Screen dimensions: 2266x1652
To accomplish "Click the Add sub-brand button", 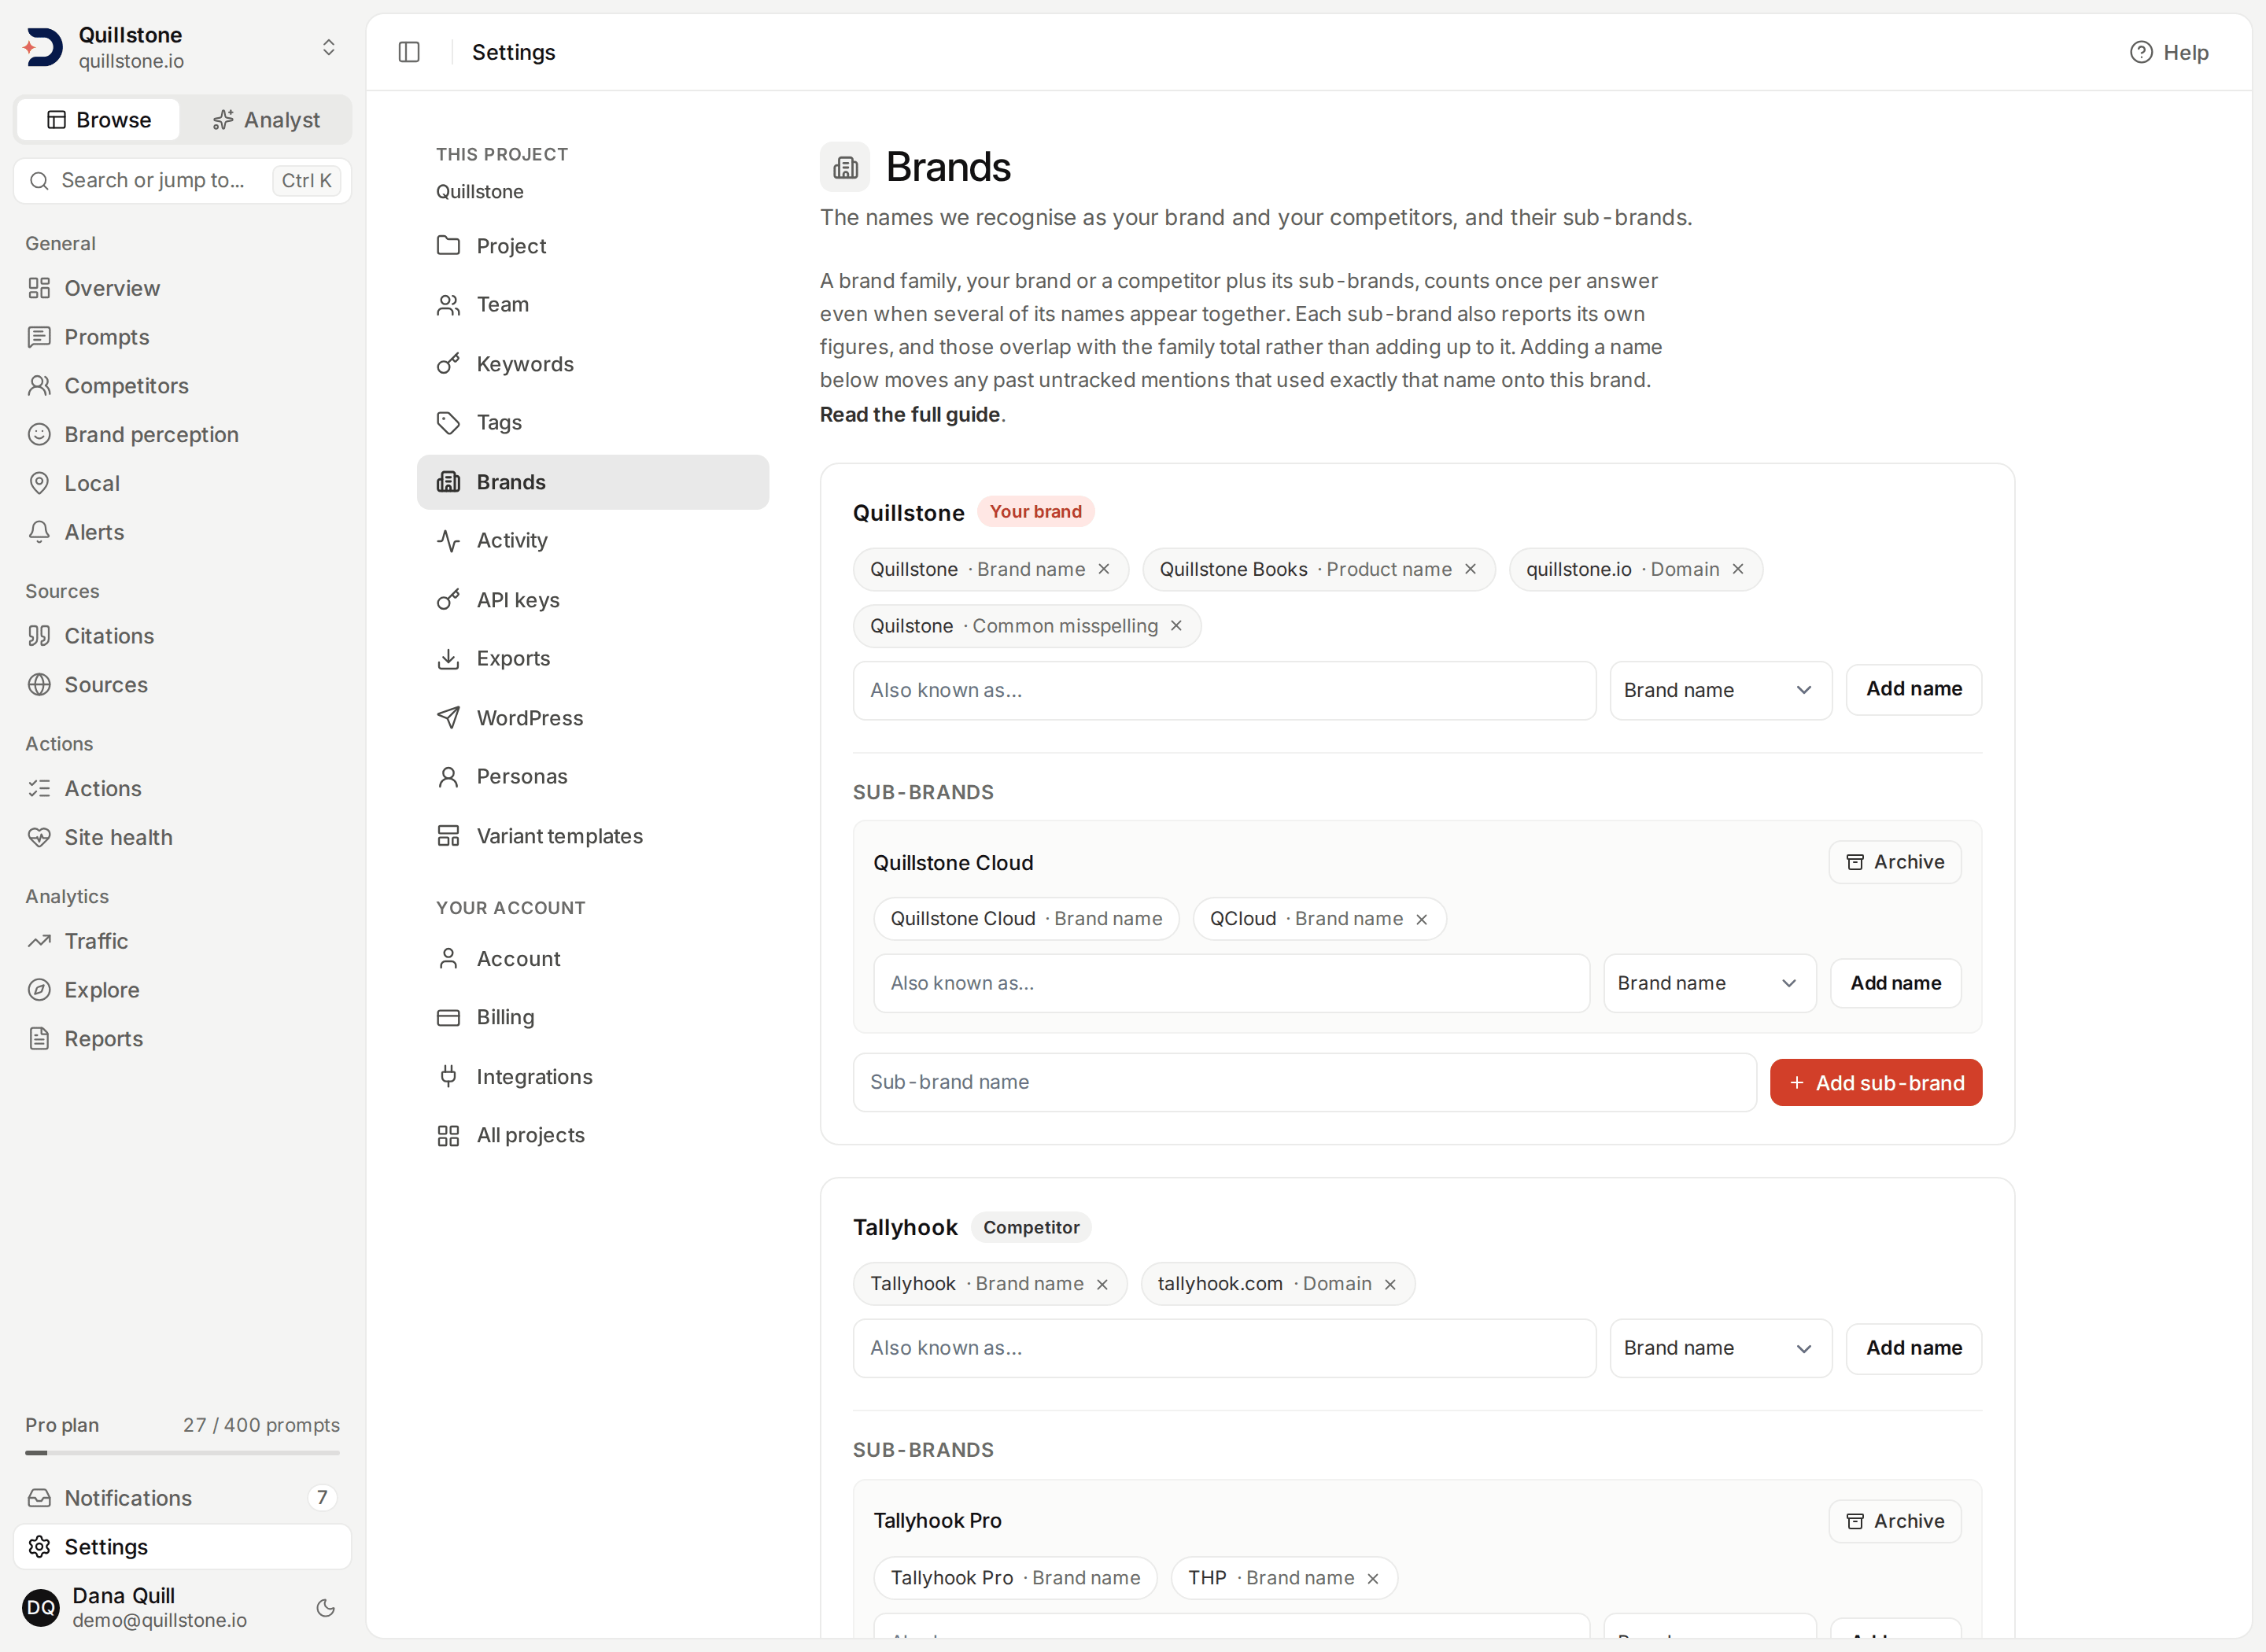I will pos(1875,1082).
